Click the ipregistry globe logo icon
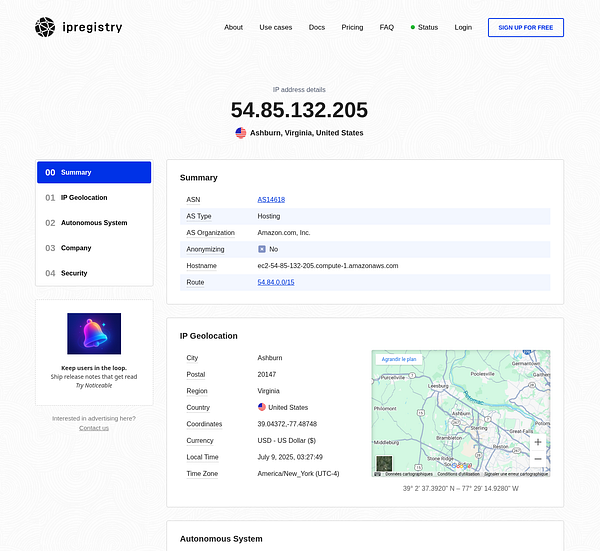This screenshot has height=551, width=600. pos(45,27)
